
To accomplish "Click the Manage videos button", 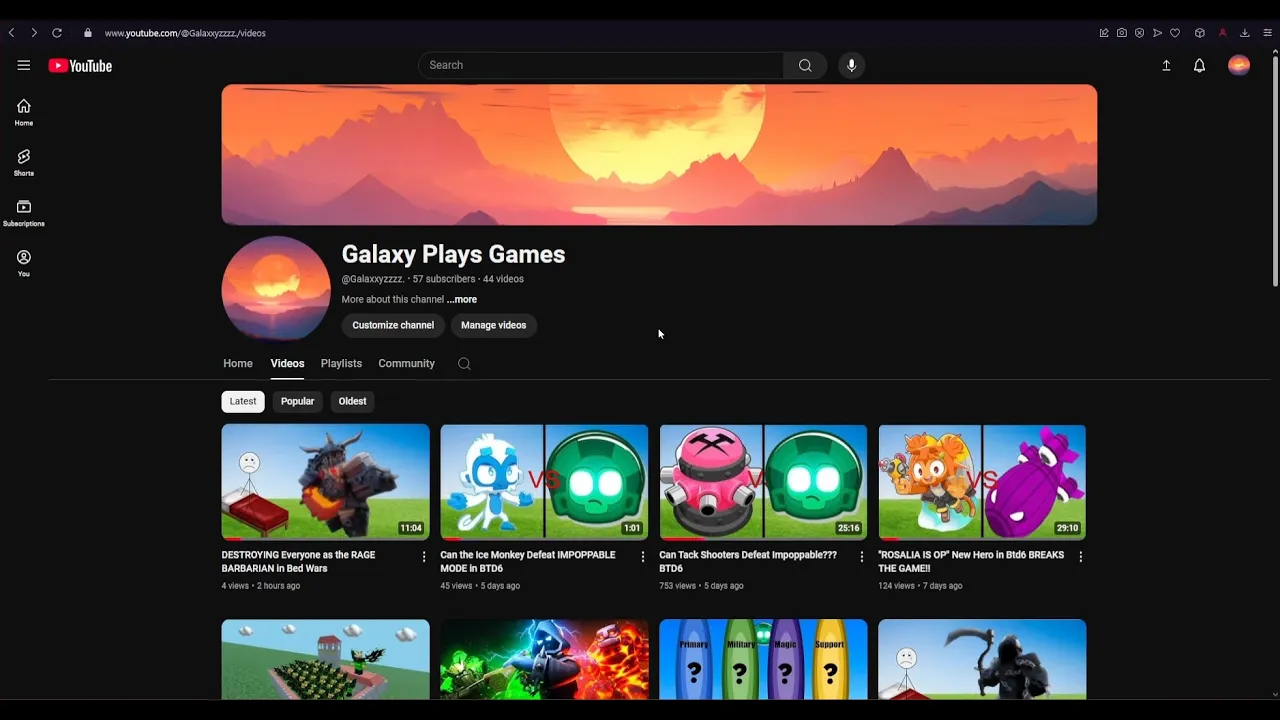I will [493, 325].
